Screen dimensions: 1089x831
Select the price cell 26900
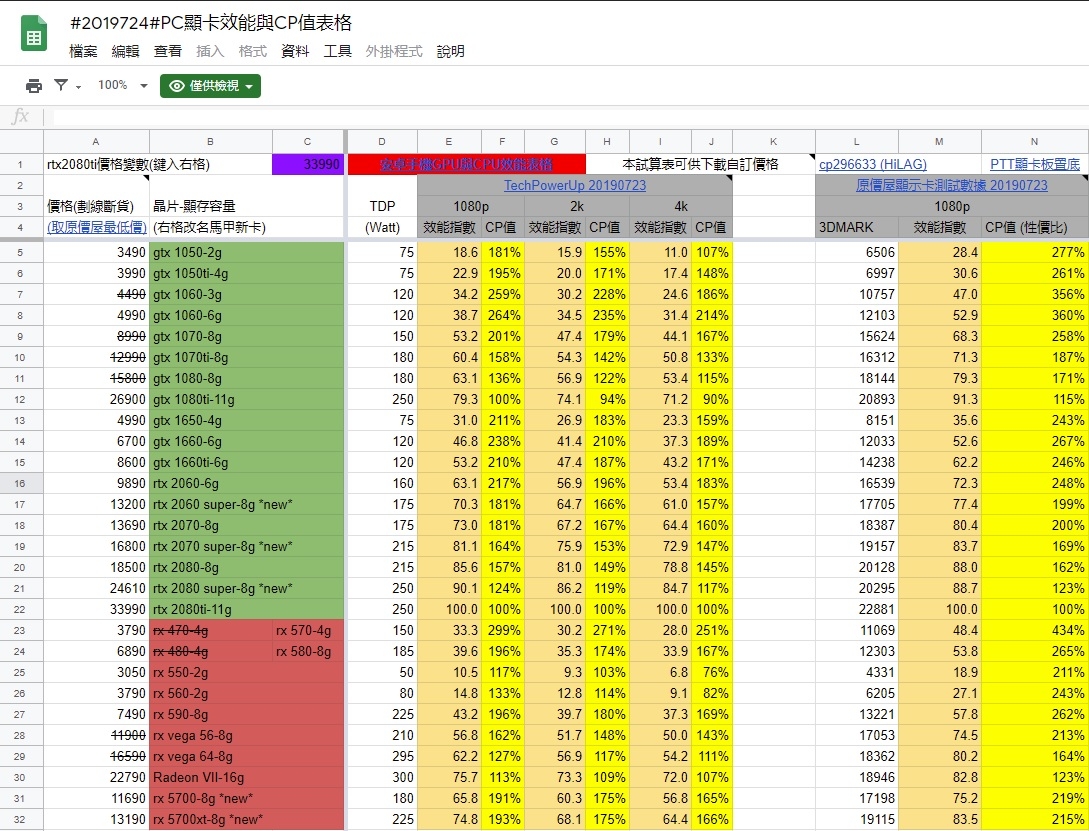point(97,399)
